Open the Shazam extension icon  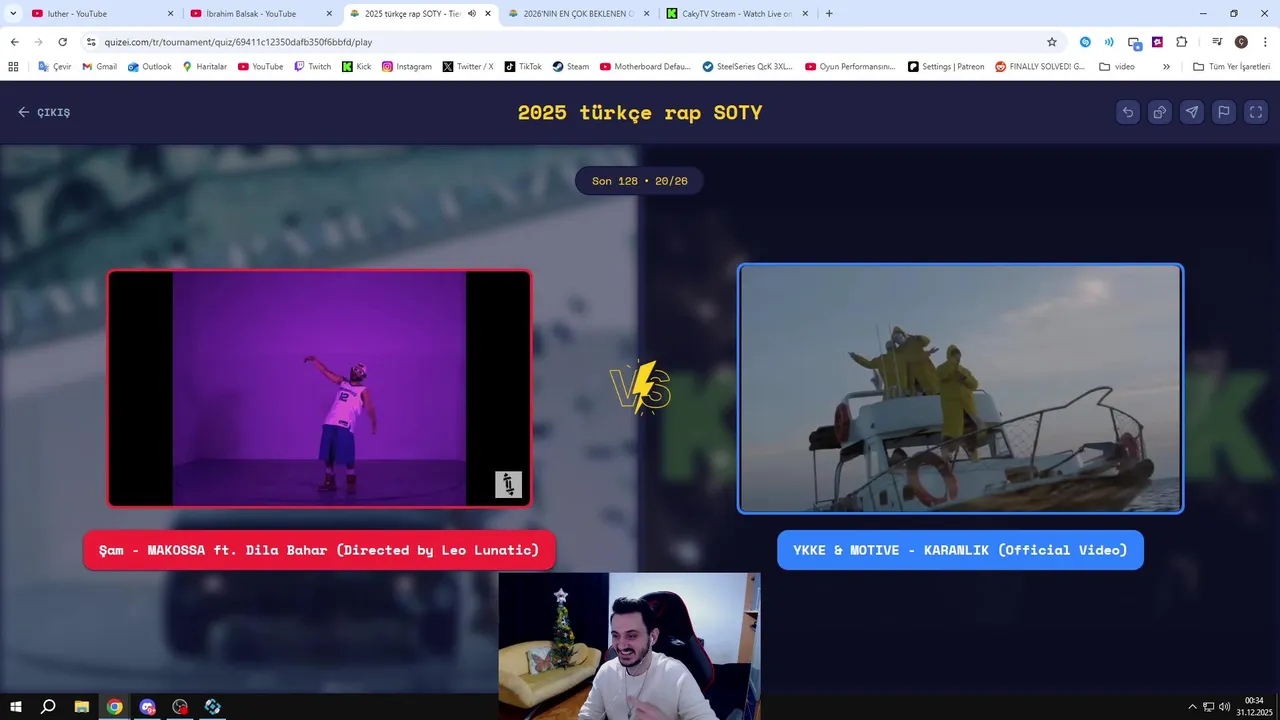(1085, 42)
